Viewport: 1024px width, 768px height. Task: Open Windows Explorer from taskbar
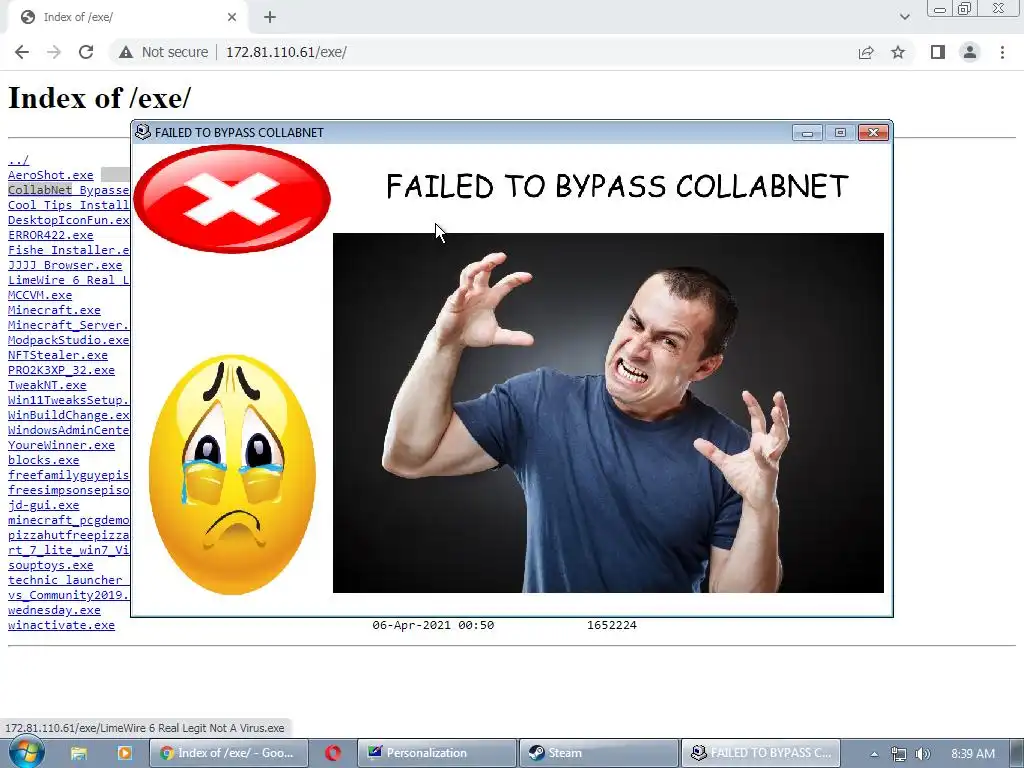point(79,753)
